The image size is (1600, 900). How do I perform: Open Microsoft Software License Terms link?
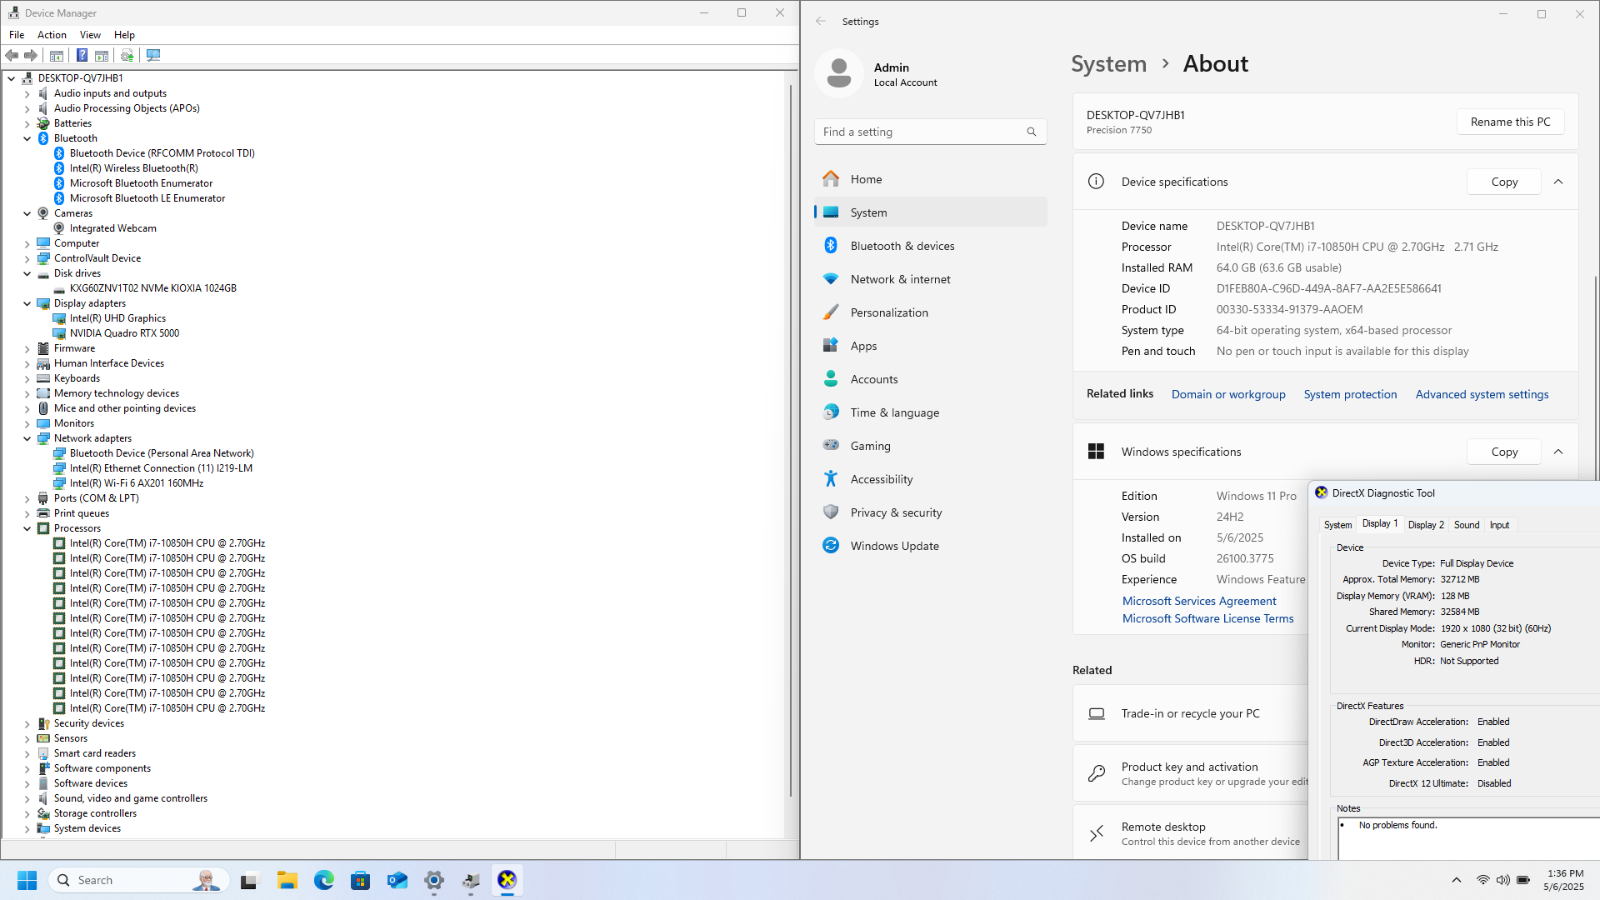point(1208,619)
